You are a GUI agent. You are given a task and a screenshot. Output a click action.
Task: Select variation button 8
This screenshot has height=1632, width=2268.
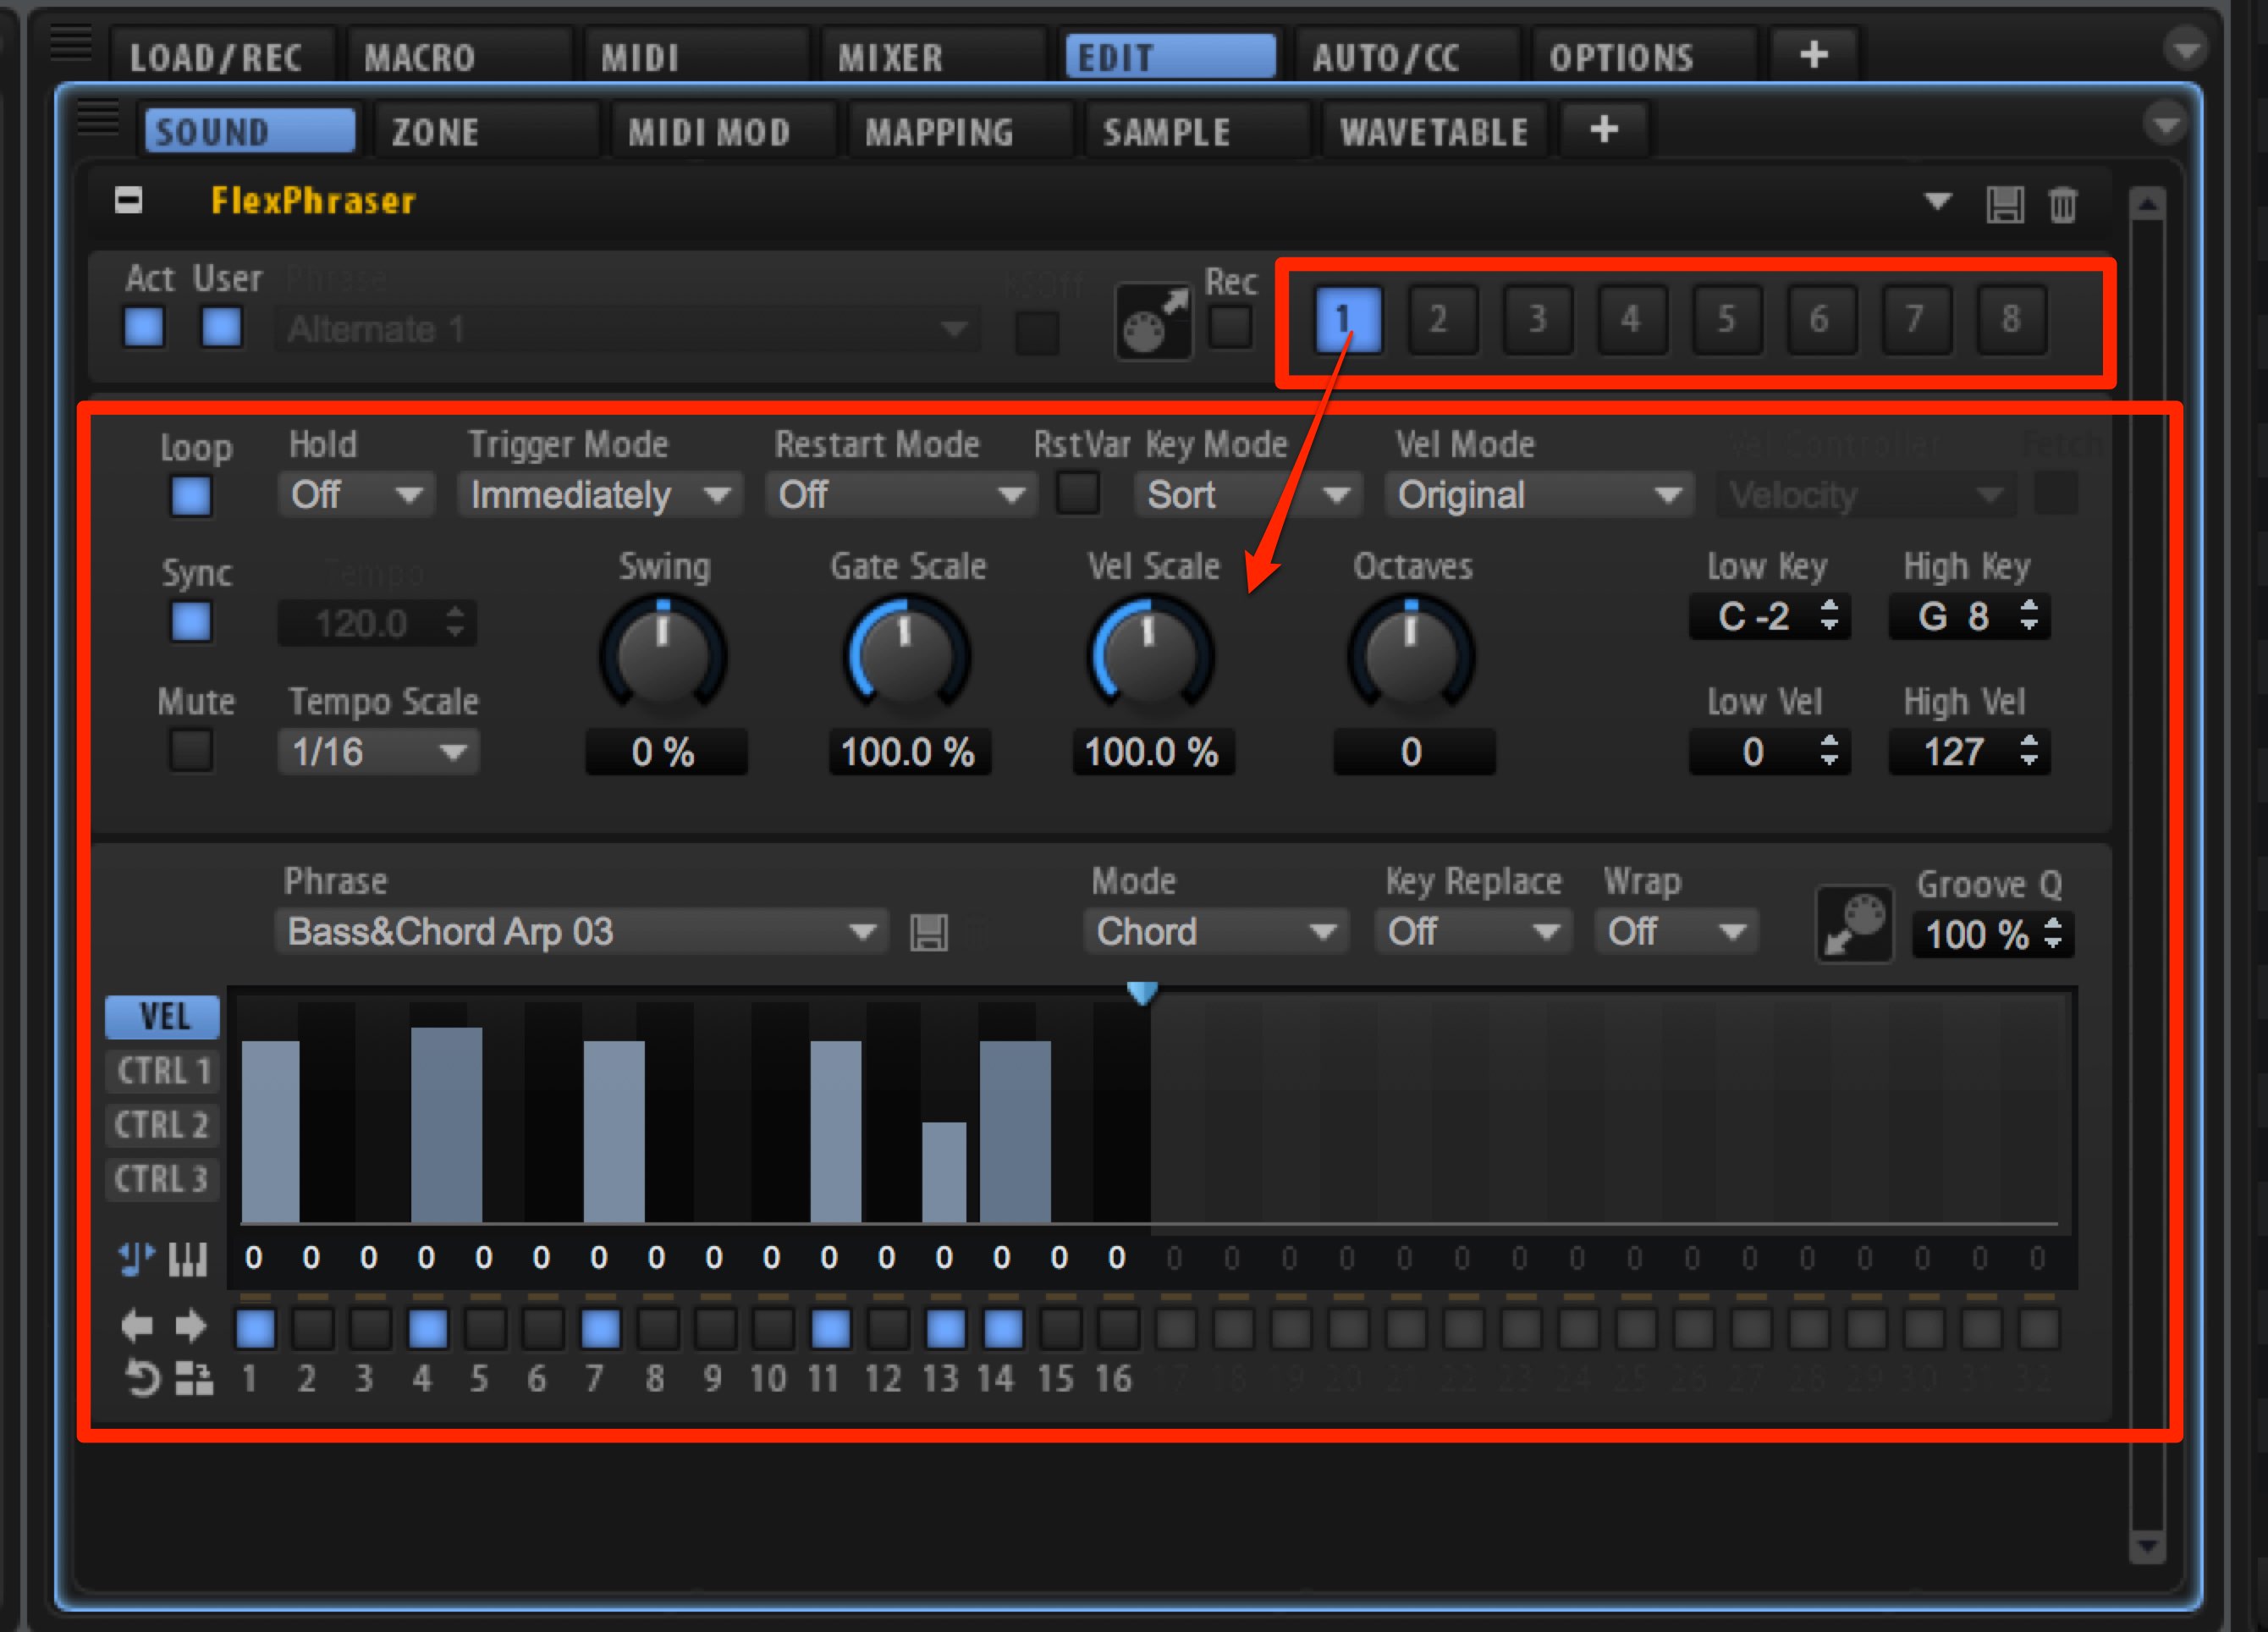[x=2011, y=319]
